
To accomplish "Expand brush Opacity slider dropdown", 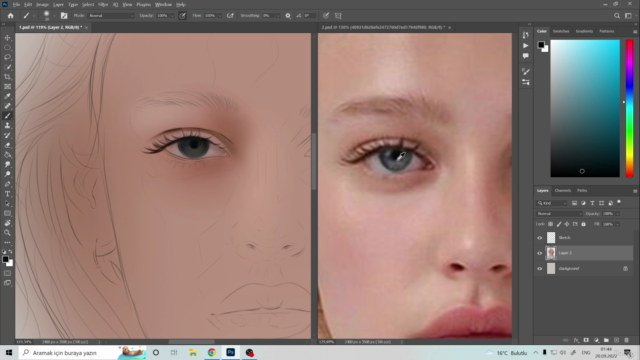I will point(172,16).
